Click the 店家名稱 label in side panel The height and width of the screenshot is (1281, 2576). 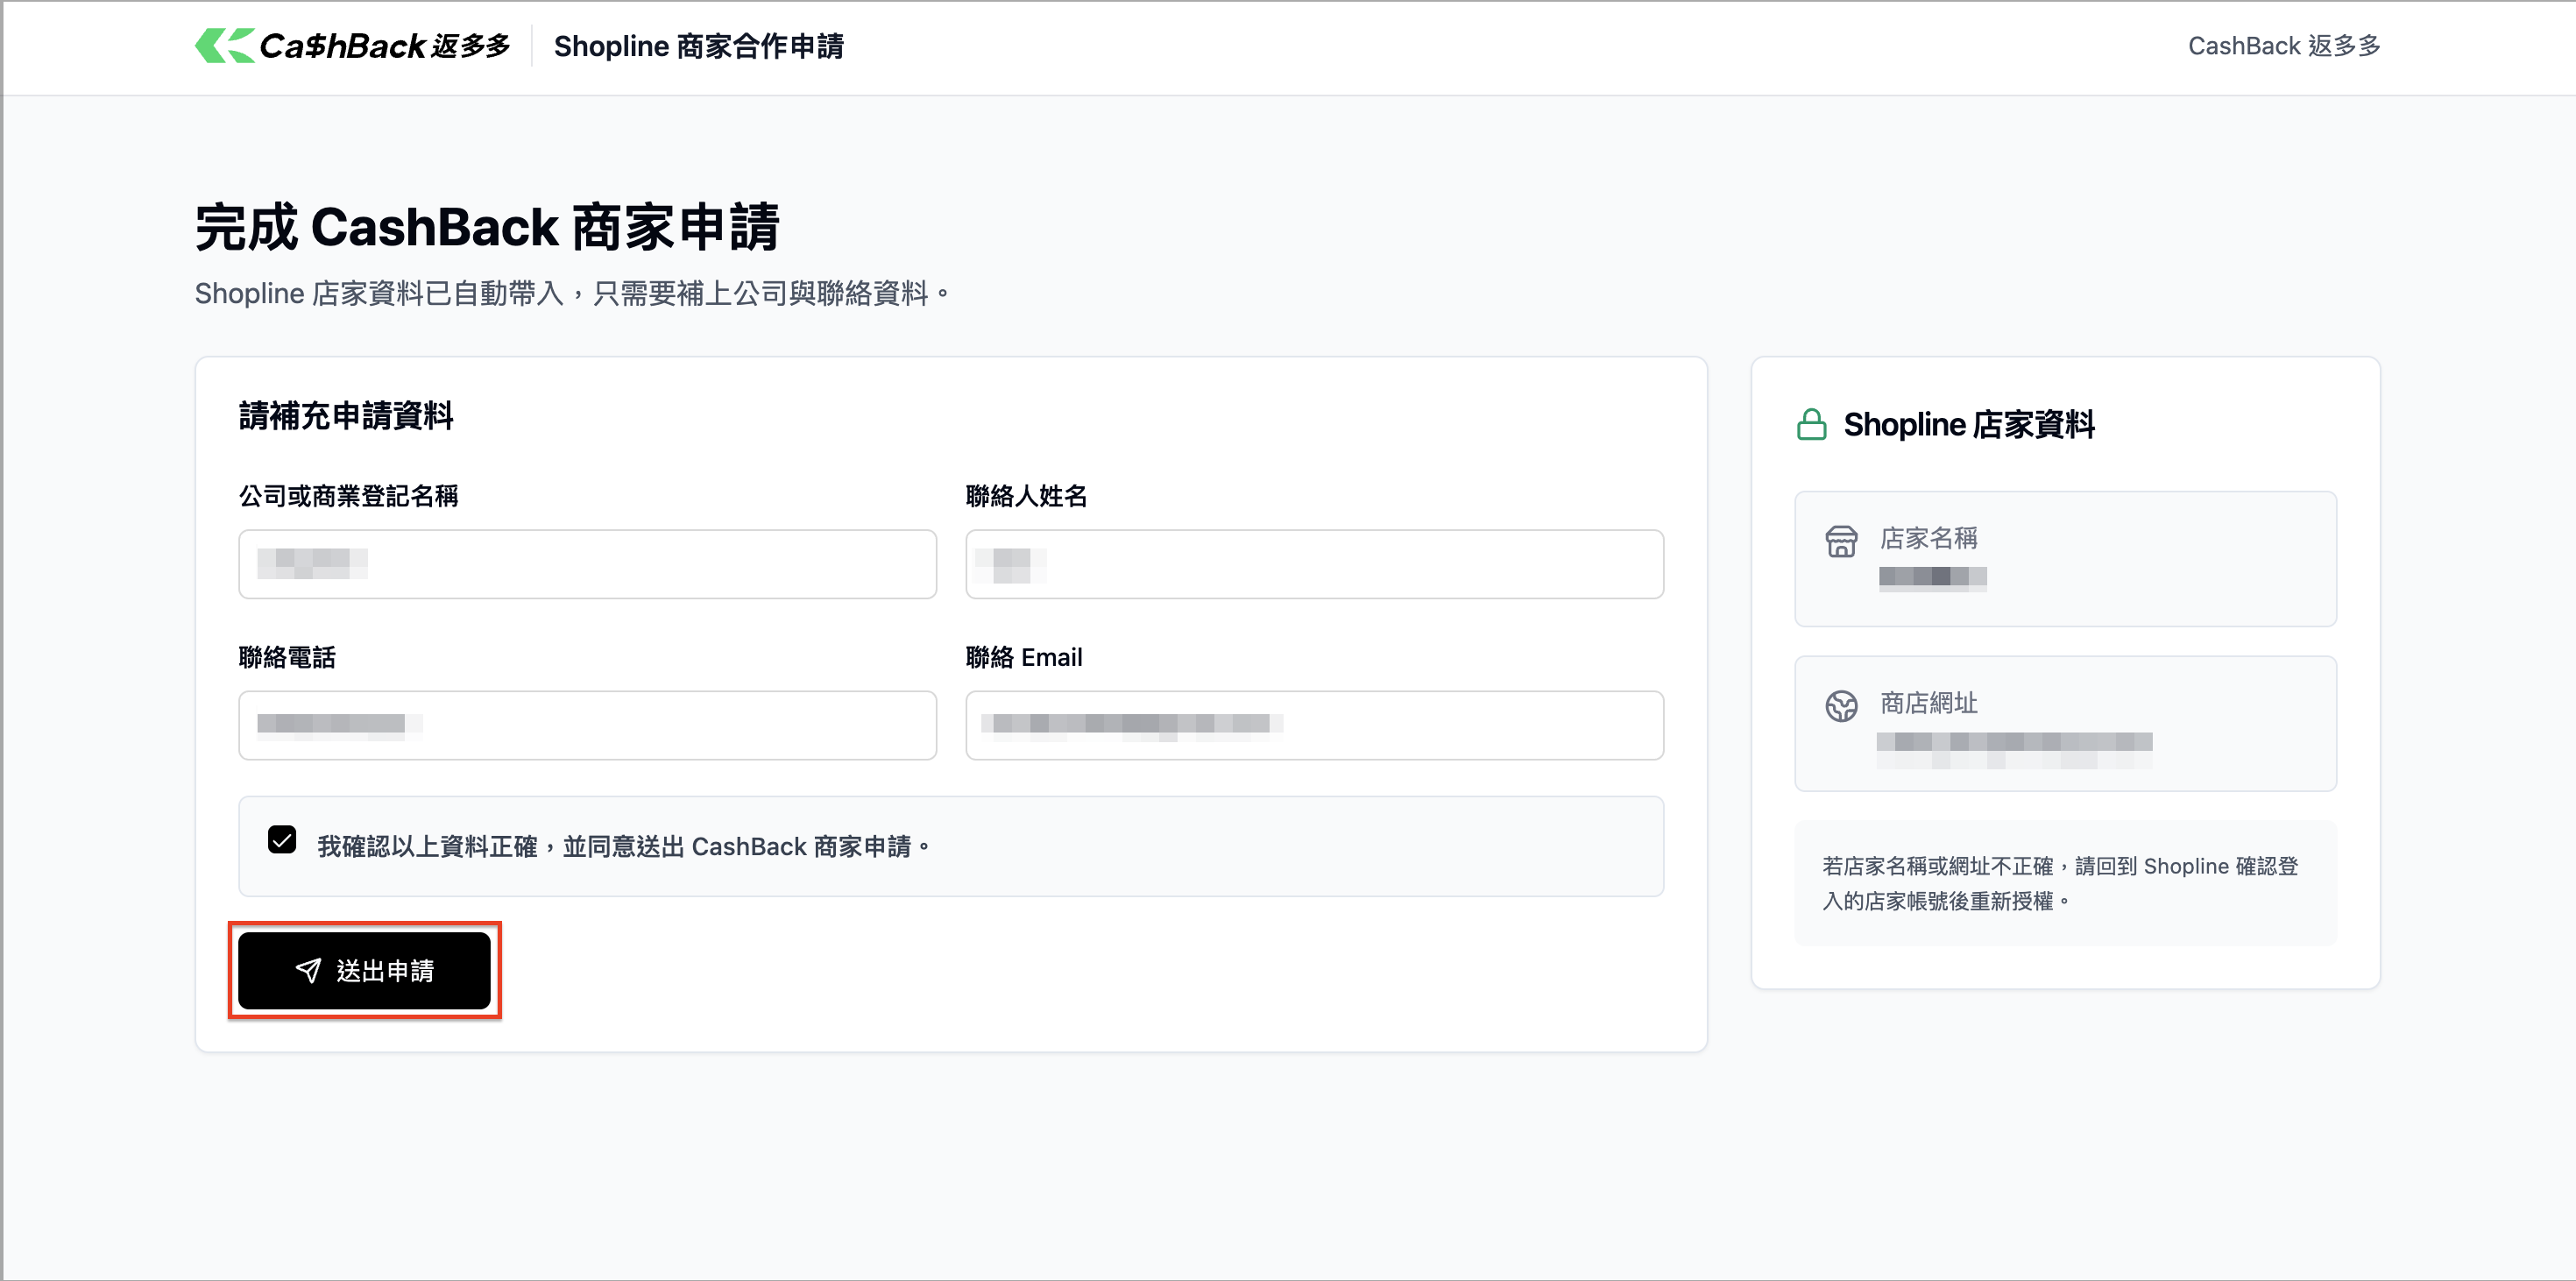[x=1929, y=538]
